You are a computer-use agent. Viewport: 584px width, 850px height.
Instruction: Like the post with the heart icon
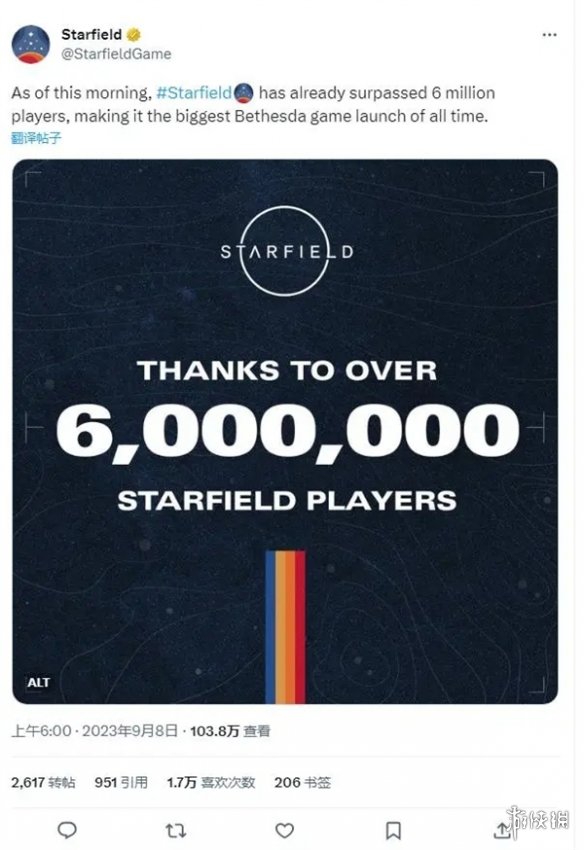[285, 830]
